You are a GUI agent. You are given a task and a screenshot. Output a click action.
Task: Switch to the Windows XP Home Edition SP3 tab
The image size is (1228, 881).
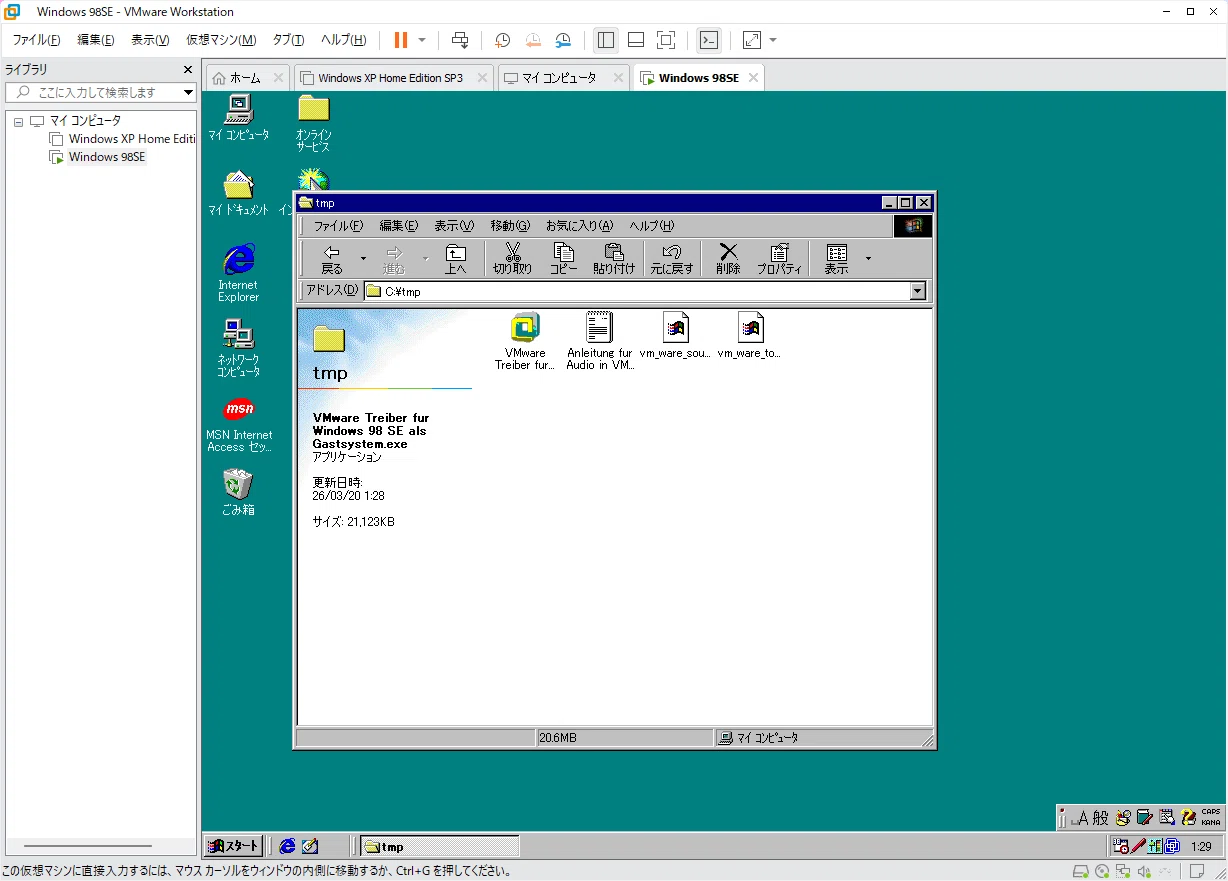(x=393, y=78)
